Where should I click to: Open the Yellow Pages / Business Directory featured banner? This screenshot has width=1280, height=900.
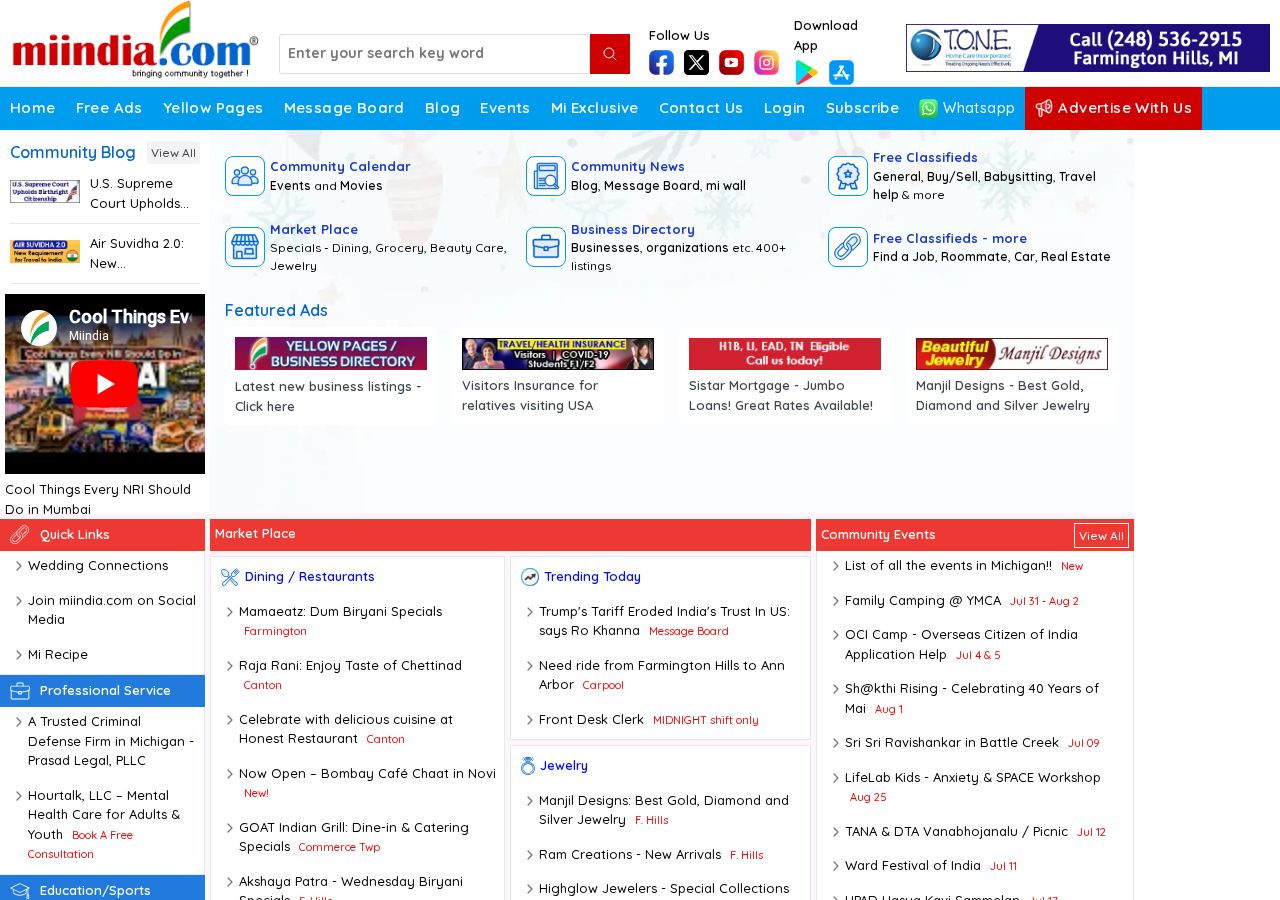[331, 354]
